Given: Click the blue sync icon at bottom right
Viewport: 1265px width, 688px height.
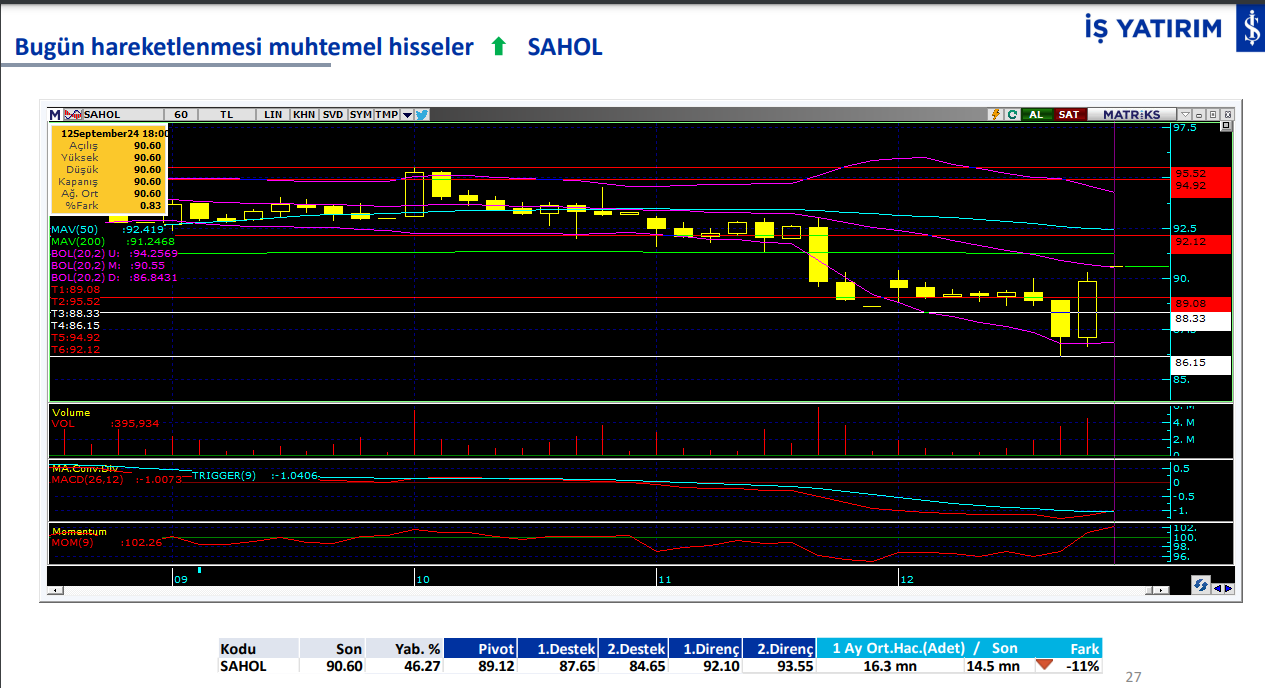Looking at the screenshot, I should click(1200, 586).
